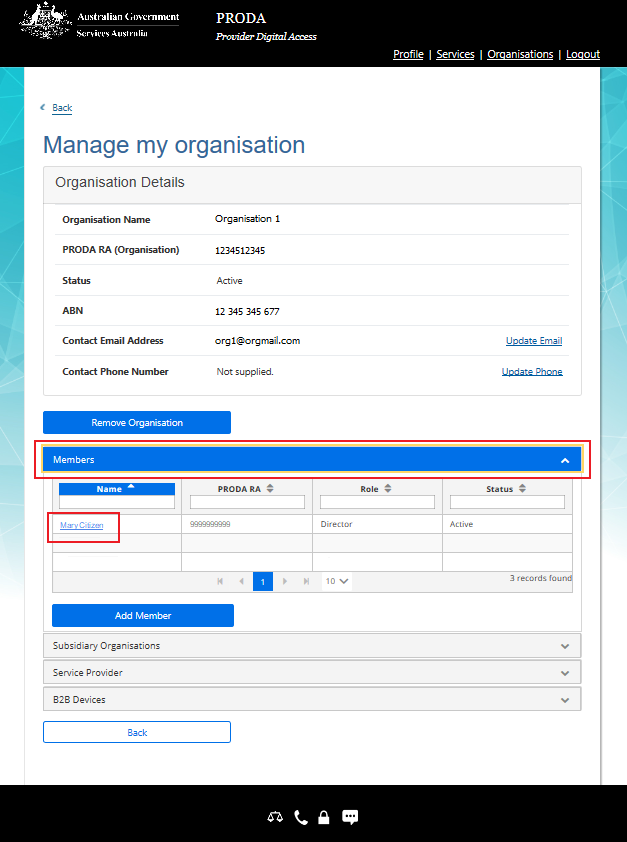Sort members table by Status column
627x842 pixels.
[x=507, y=489]
